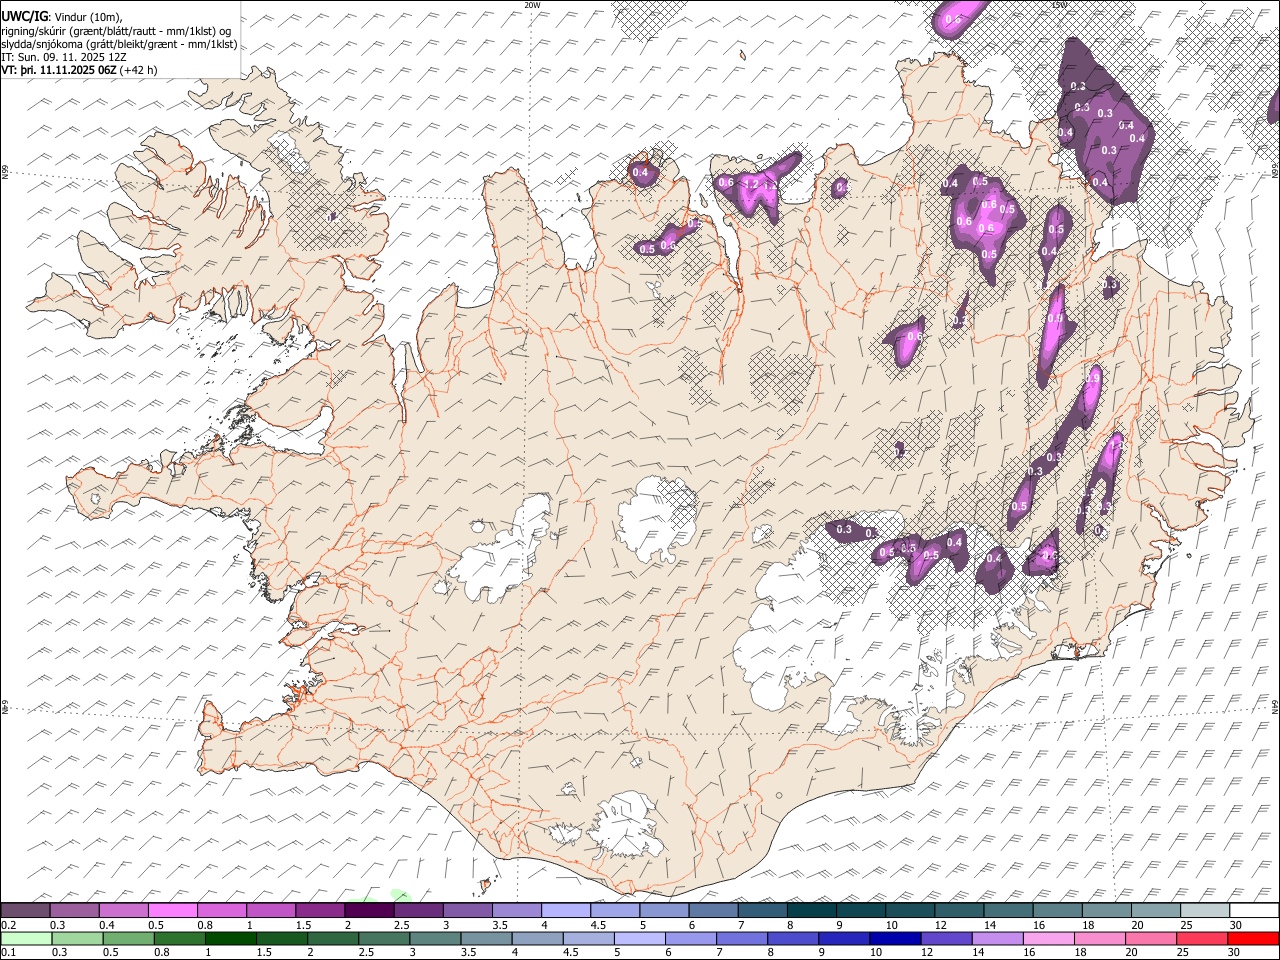Click the '0.2' label in the upper legend row
Image resolution: width=1280 pixels, height=960 pixels.
coord(8,925)
